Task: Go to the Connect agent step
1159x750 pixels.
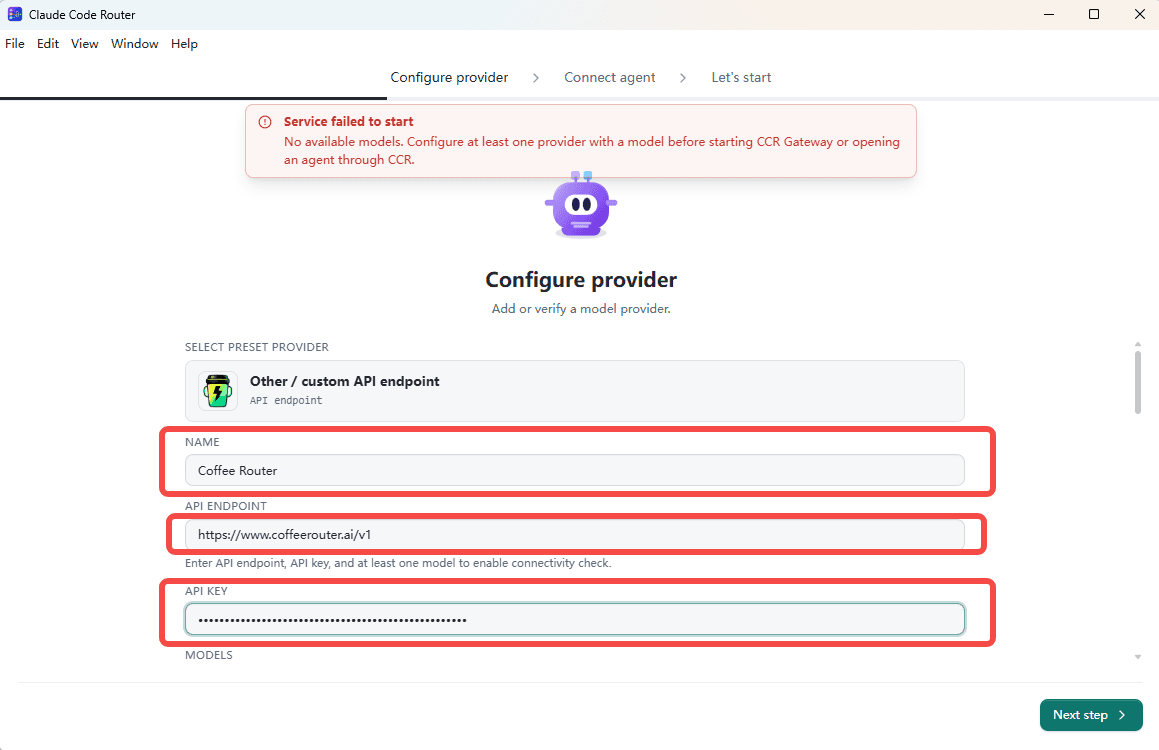Action: click(610, 78)
